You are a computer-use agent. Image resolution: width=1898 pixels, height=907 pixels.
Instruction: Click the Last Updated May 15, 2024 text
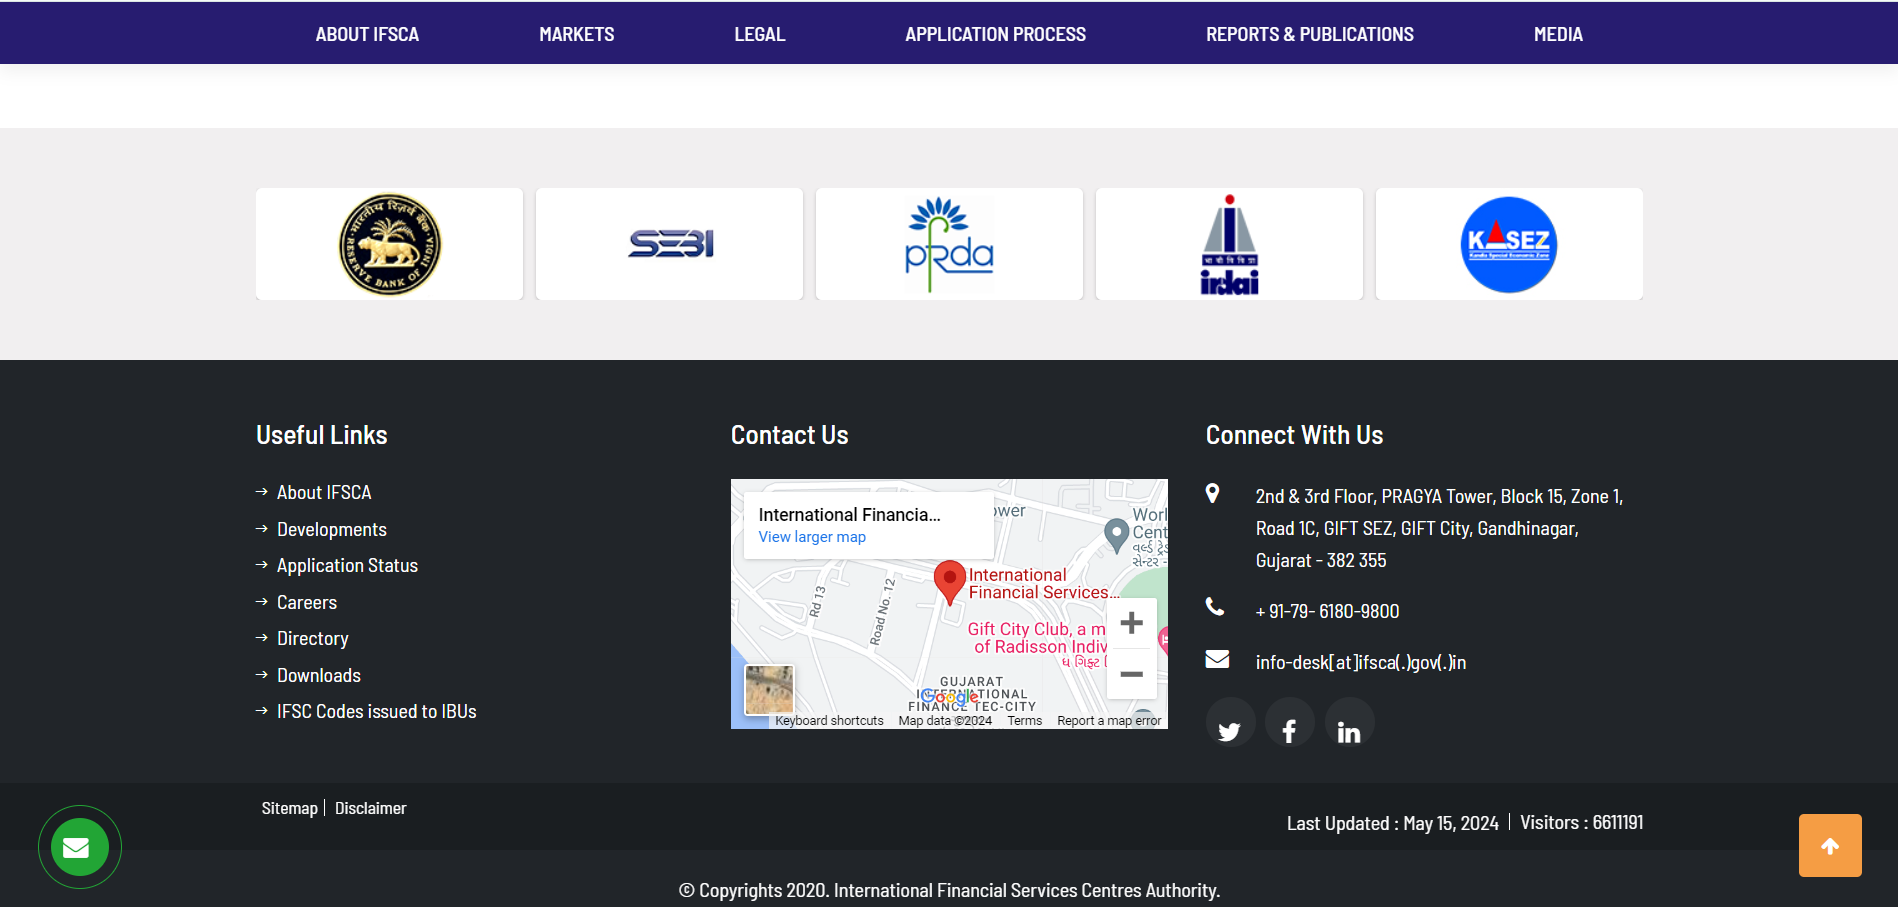1393,823
